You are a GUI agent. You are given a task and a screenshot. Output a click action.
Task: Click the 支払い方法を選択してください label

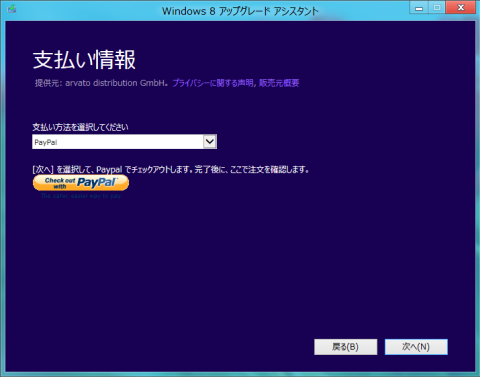(x=80, y=127)
